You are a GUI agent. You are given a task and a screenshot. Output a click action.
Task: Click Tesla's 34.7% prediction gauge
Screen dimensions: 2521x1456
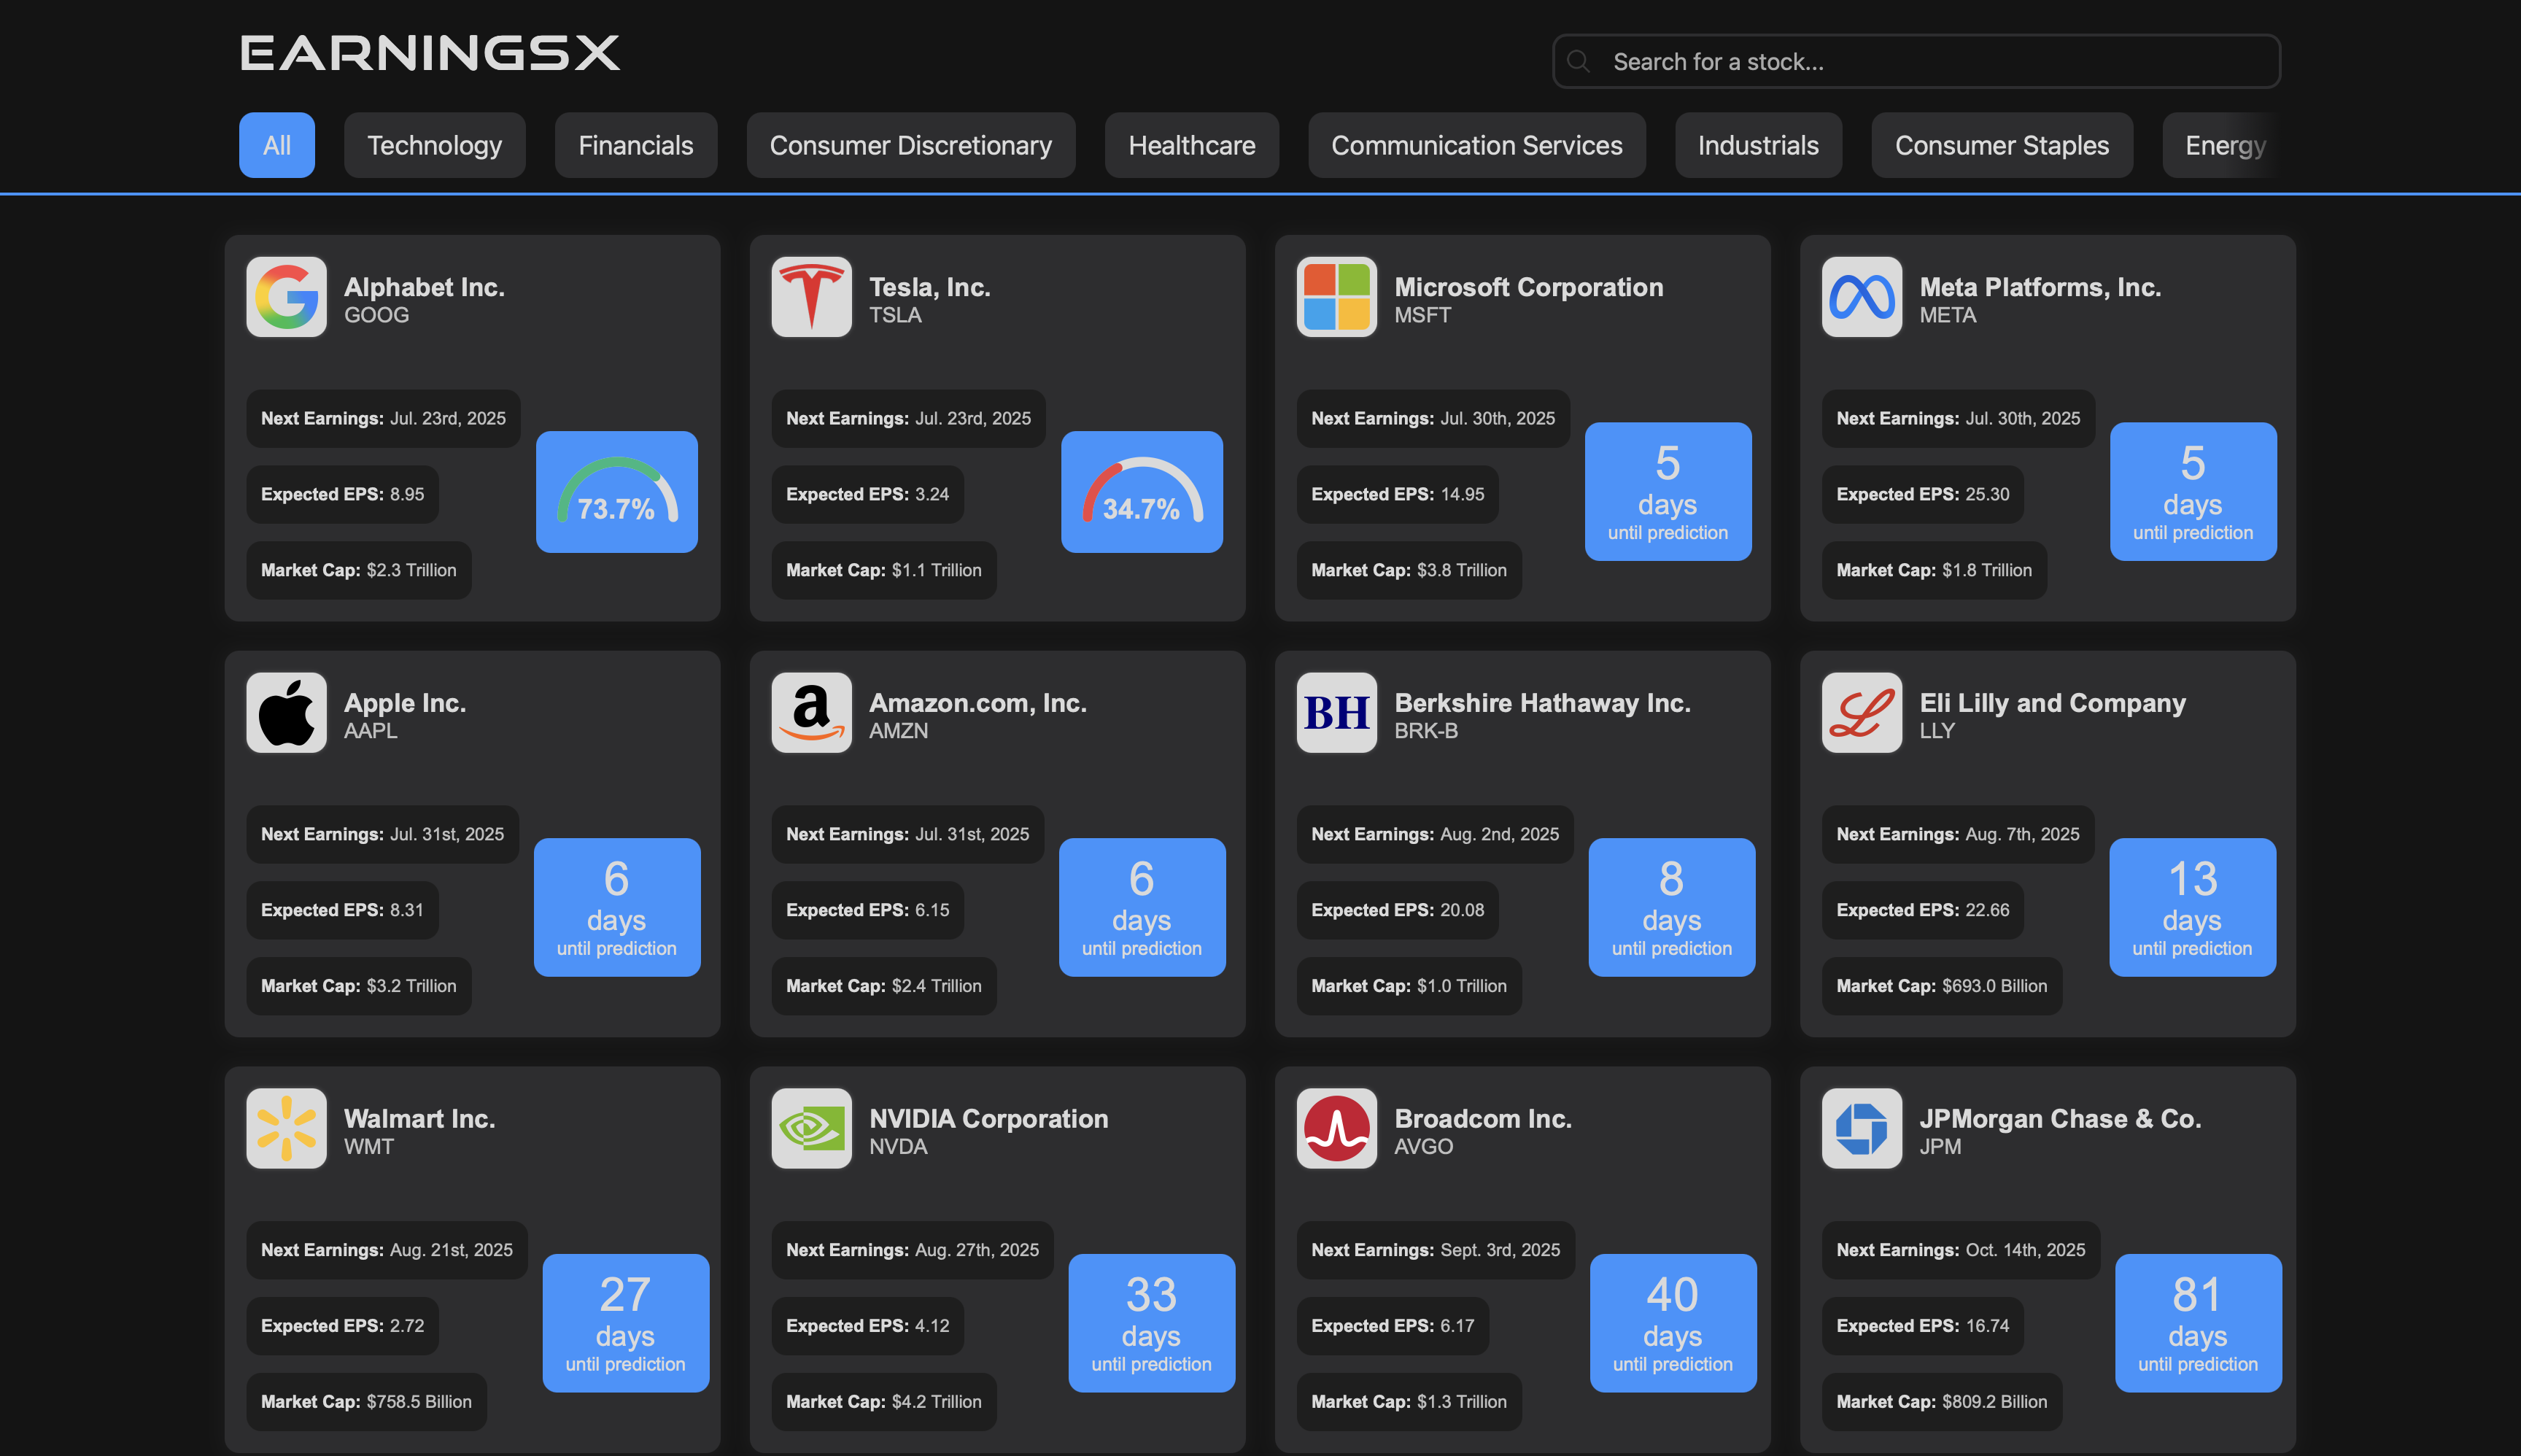click(x=1141, y=491)
